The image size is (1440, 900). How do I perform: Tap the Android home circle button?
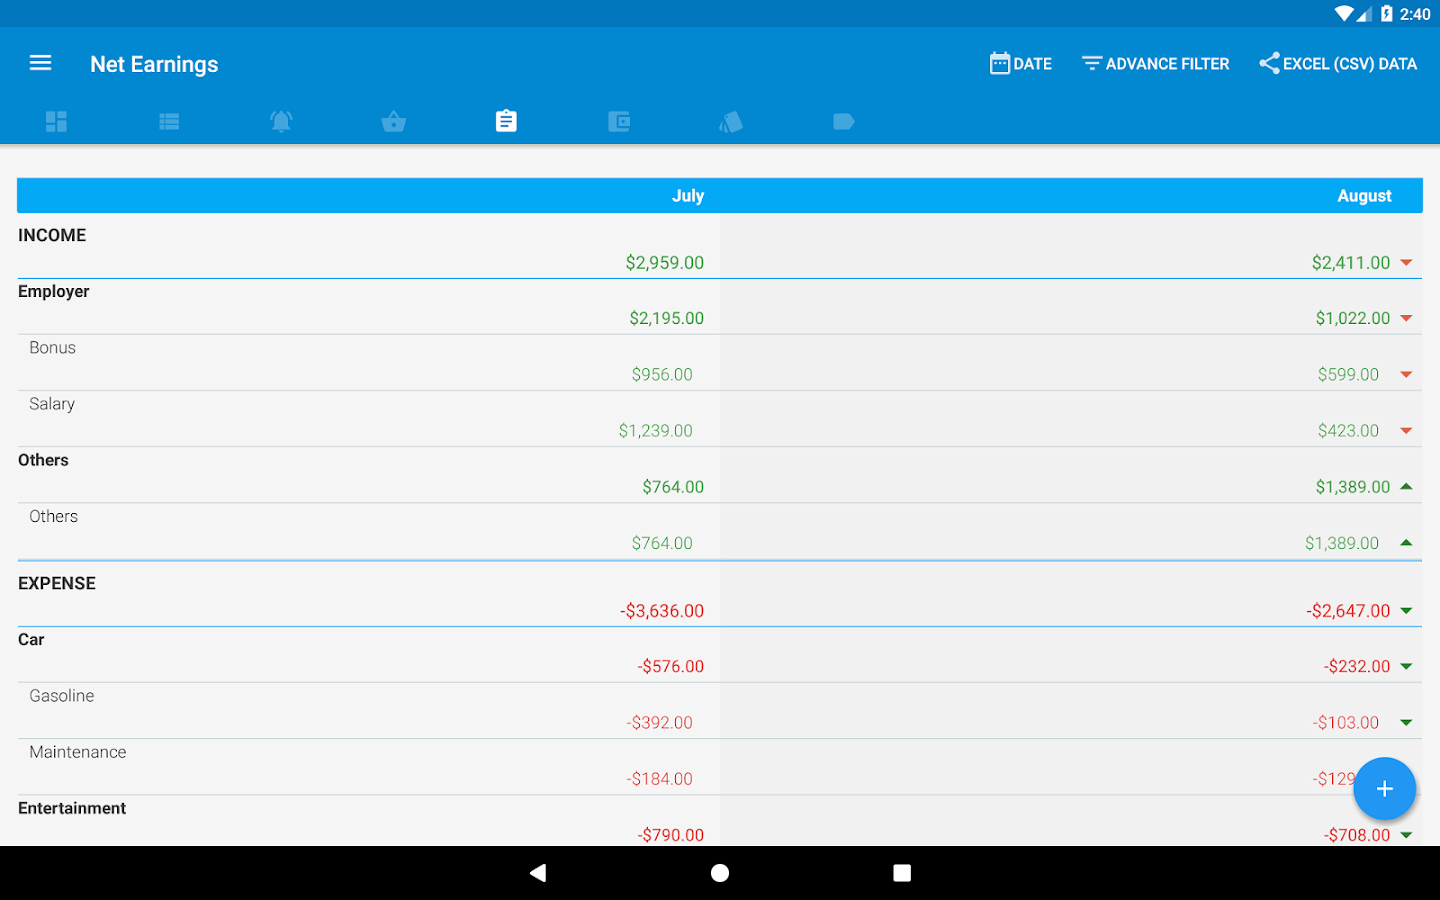tap(720, 873)
